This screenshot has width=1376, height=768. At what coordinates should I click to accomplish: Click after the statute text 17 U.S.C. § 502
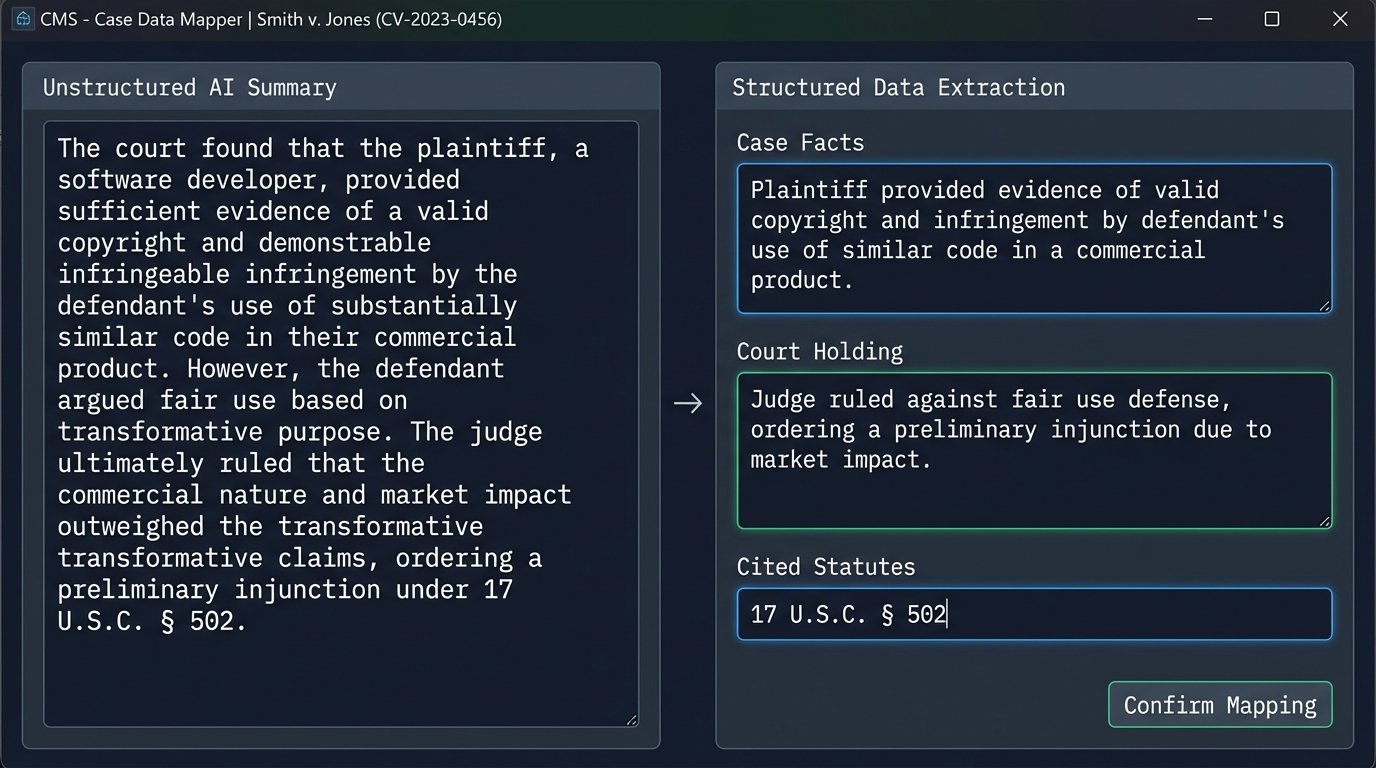coord(948,614)
